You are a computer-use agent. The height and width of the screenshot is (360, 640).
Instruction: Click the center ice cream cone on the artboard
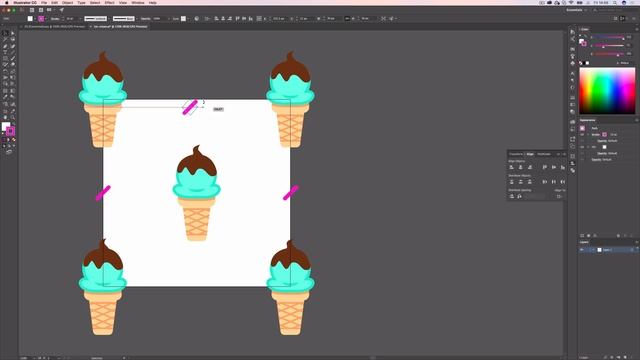coord(196,193)
